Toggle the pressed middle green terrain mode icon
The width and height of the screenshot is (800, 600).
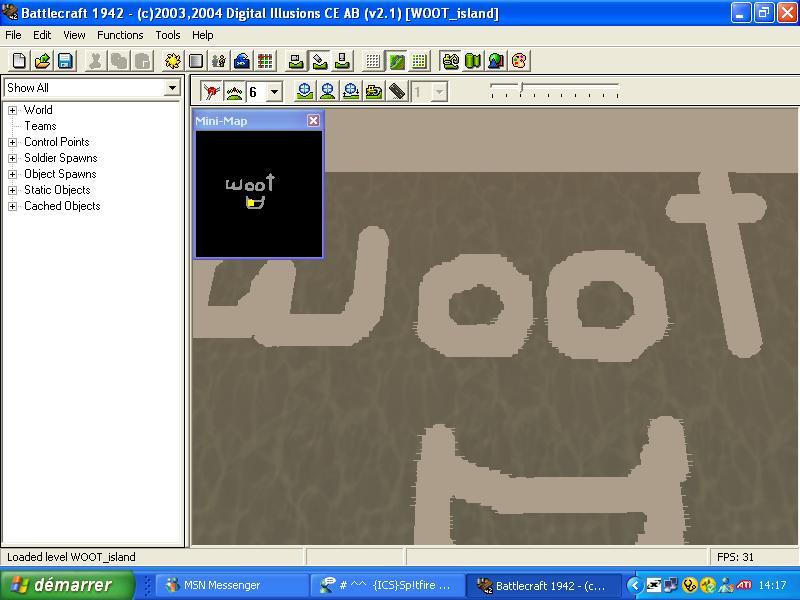(319, 61)
